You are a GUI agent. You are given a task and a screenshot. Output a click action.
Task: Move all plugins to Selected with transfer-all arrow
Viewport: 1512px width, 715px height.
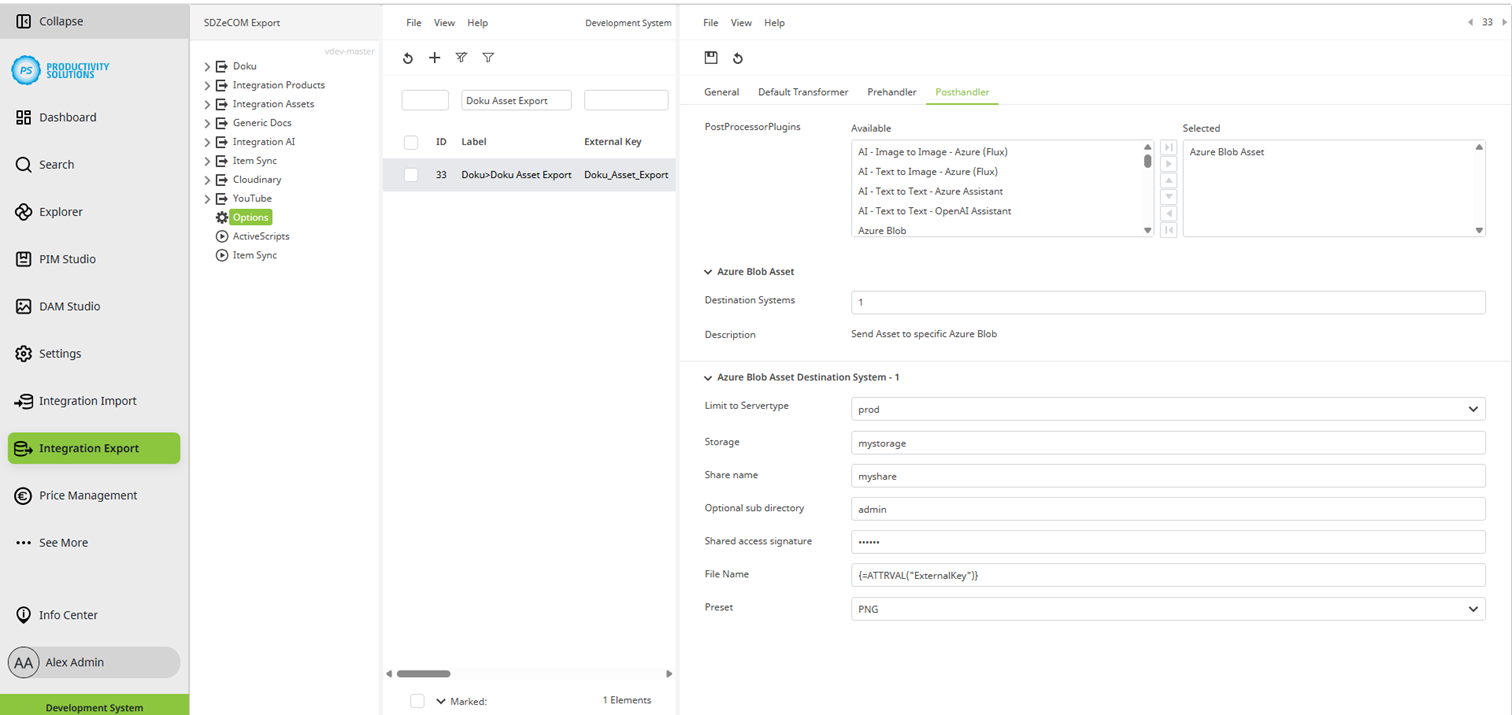pos(1168,147)
